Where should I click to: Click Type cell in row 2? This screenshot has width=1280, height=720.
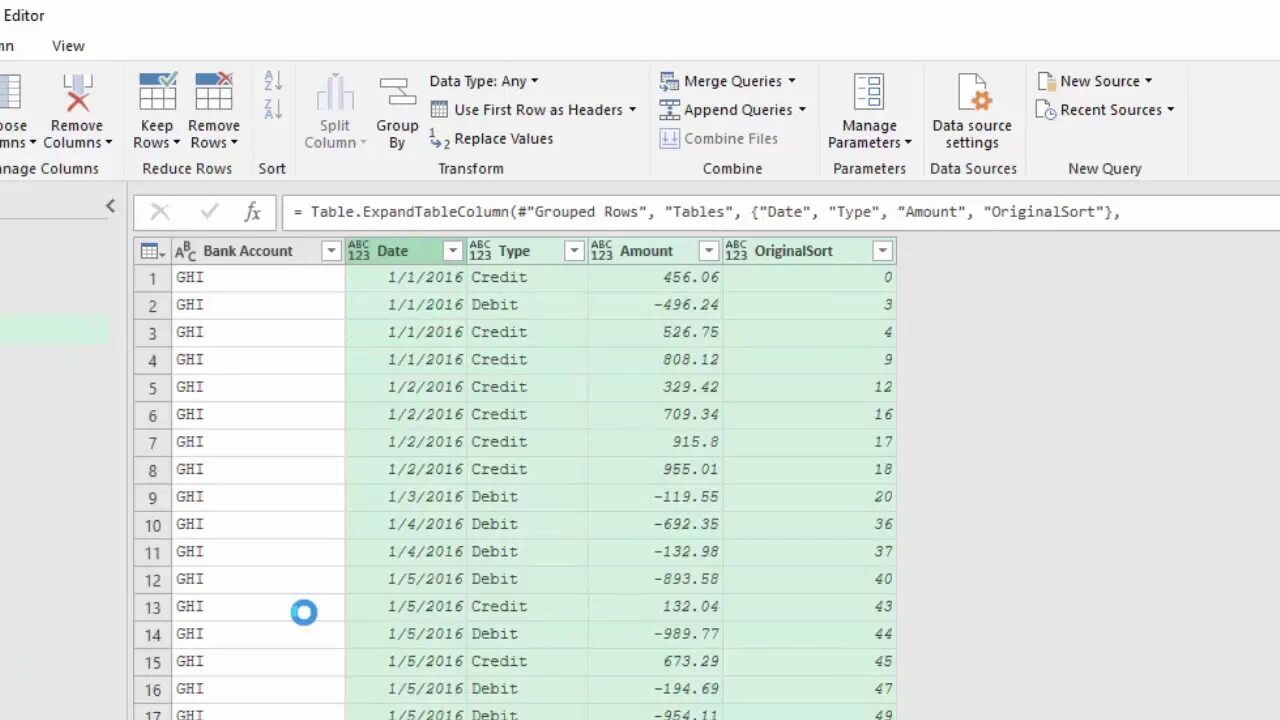(x=528, y=305)
